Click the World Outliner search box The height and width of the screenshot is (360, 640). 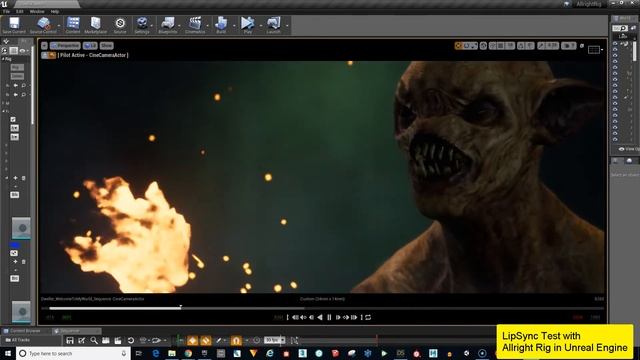[620, 28]
